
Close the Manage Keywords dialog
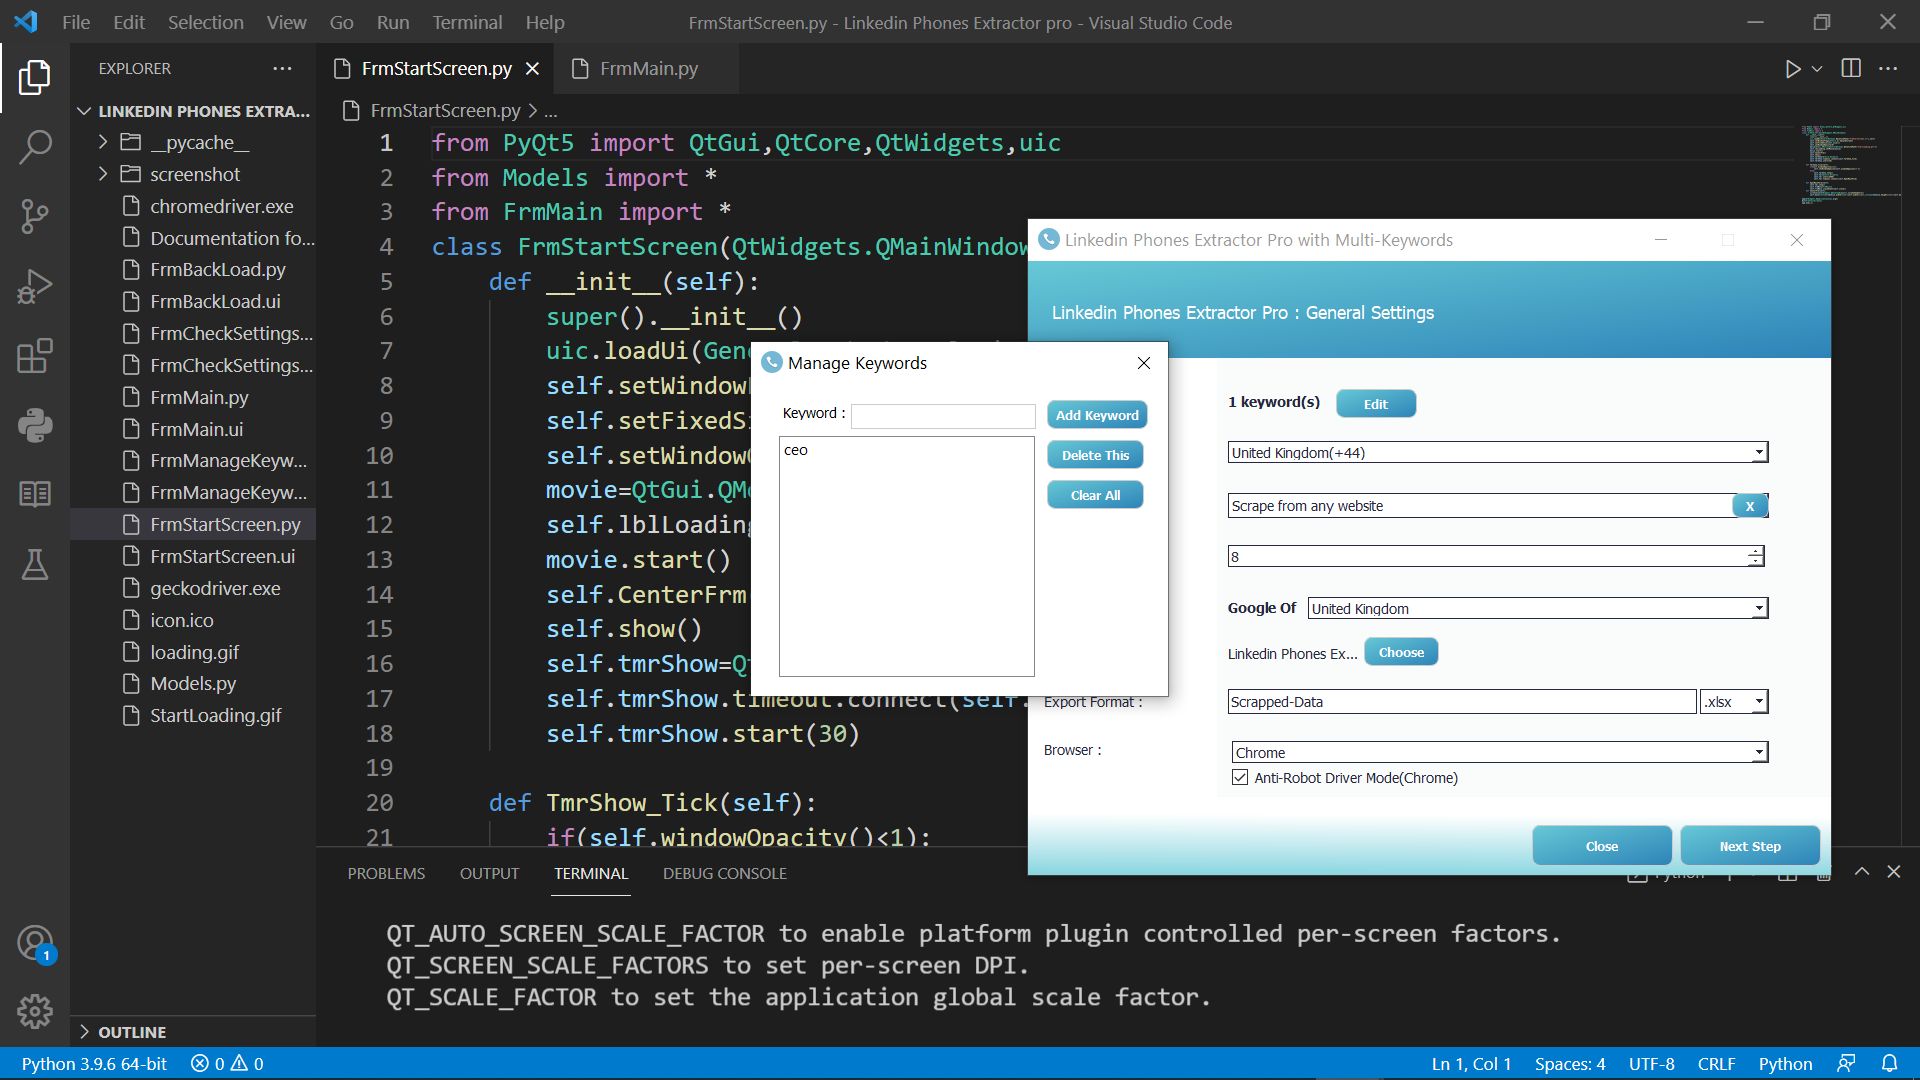1144,363
